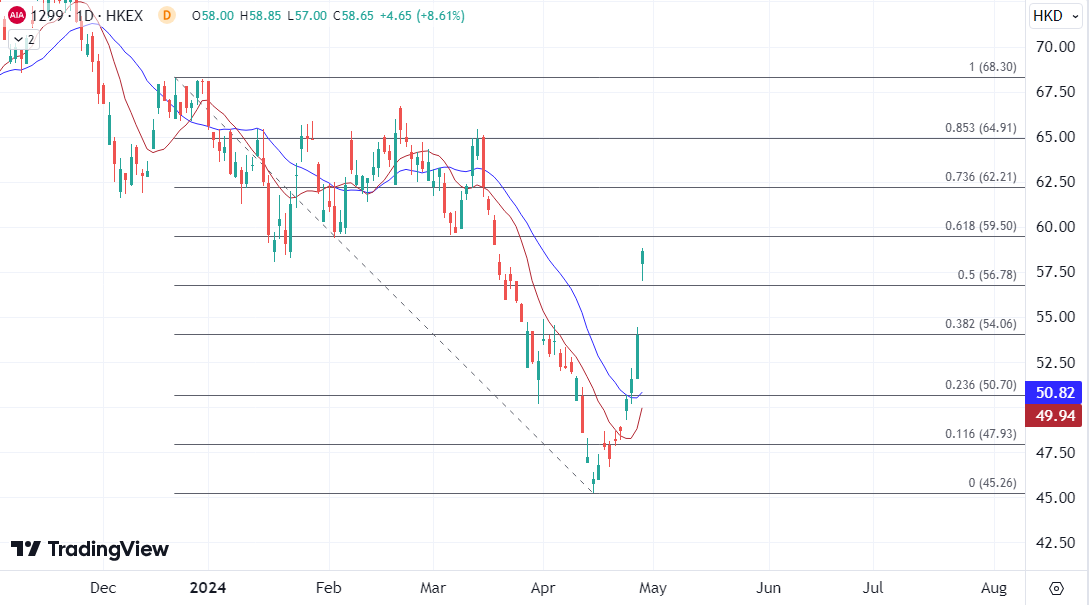
Task: Open the HKD currency dropdown
Action: pyautogui.click(x=1056, y=16)
